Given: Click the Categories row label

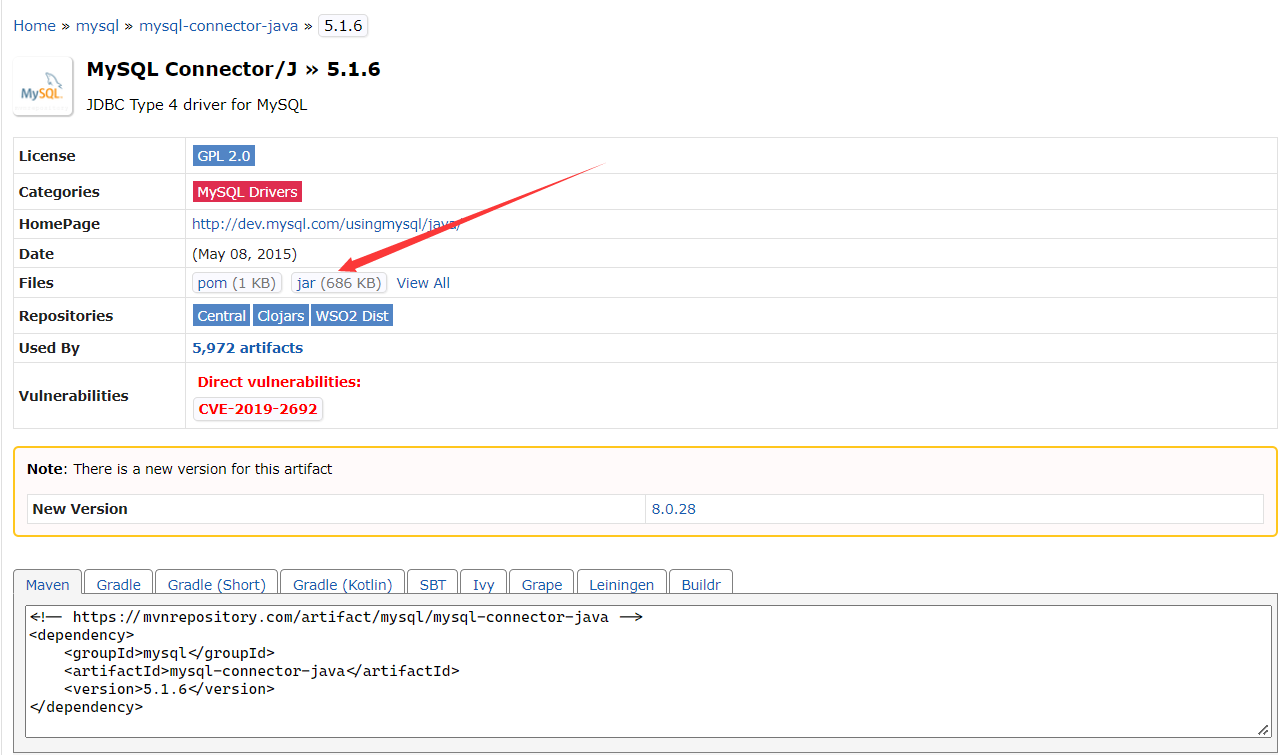Looking at the screenshot, I should (x=59, y=192).
